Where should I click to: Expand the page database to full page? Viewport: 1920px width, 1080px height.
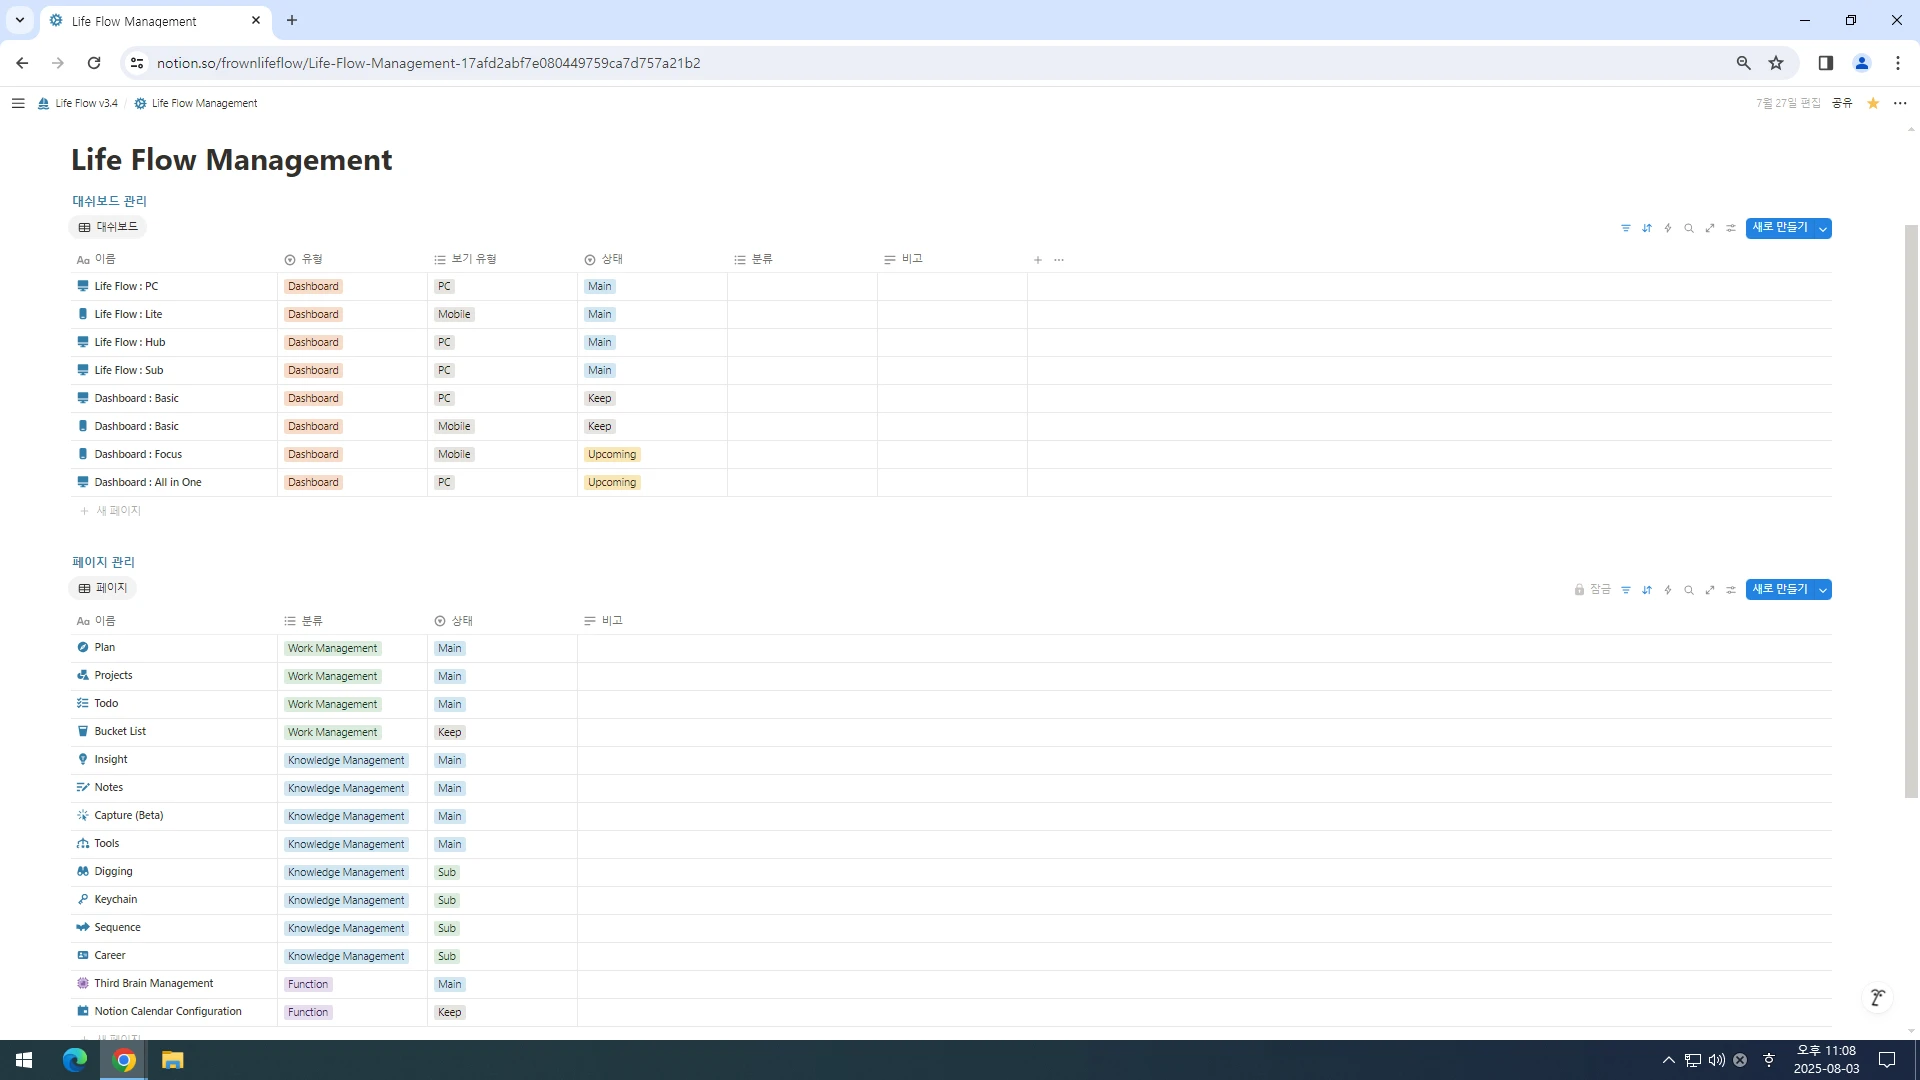click(x=1710, y=590)
